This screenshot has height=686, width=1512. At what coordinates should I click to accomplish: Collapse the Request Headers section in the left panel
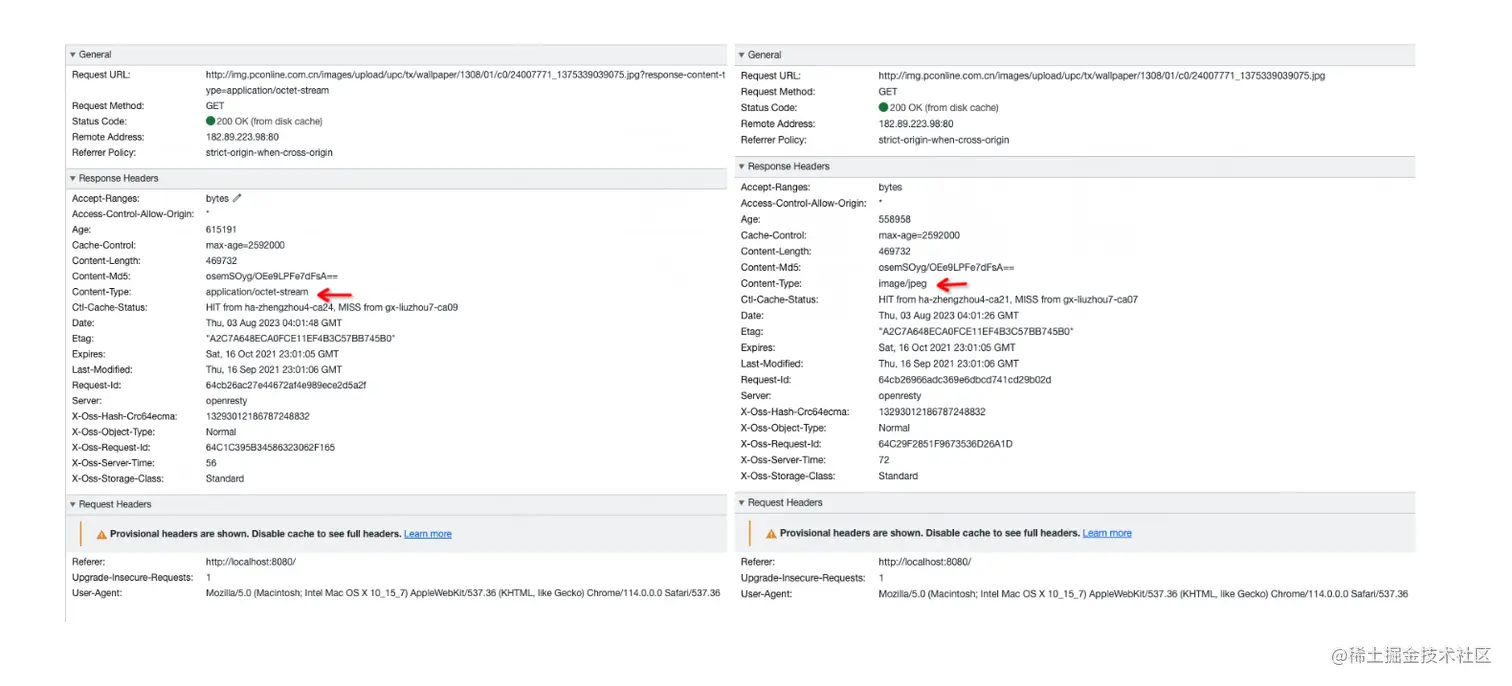73,504
